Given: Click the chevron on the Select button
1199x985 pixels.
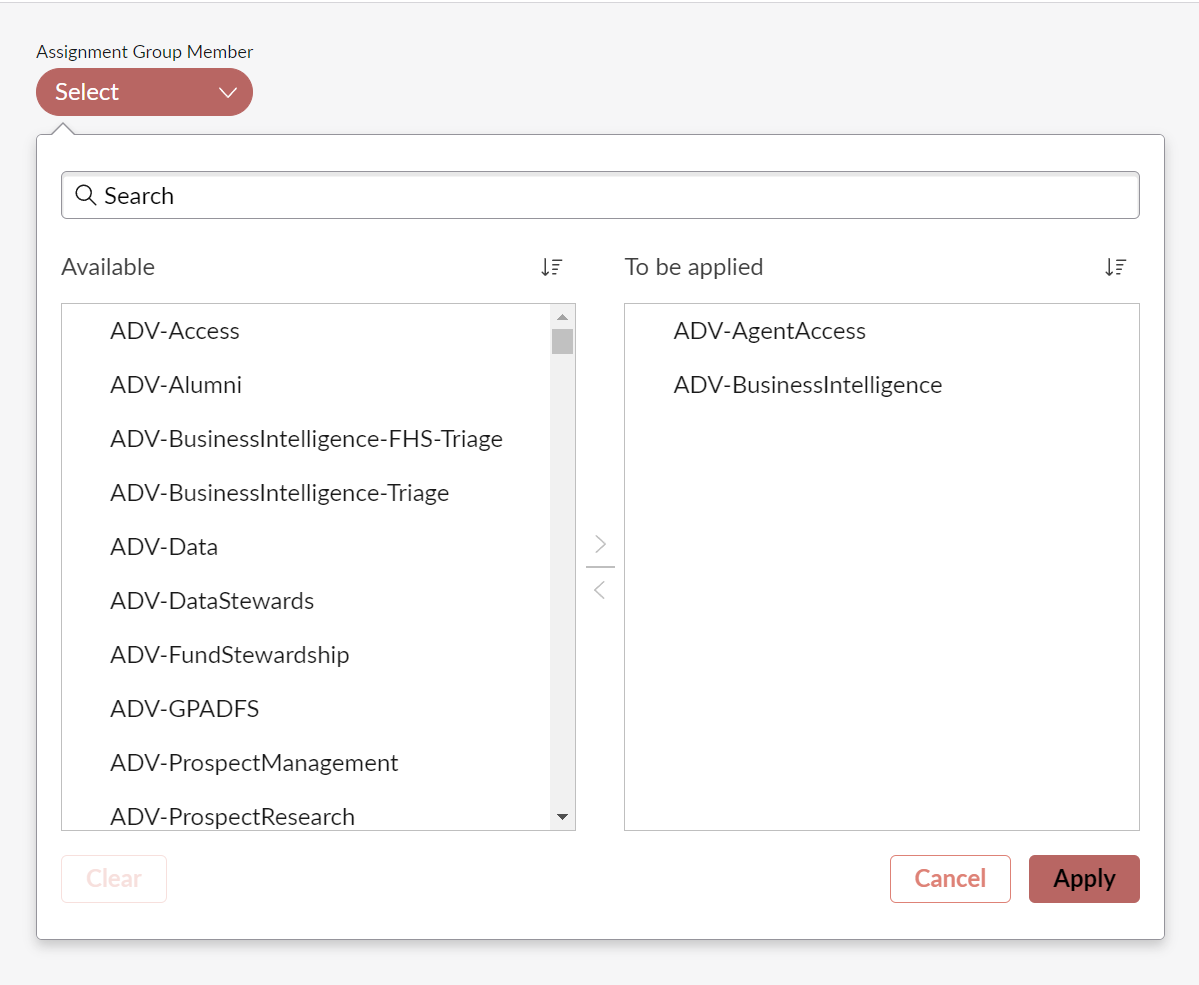Looking at the screenshot, I should pyautogui.click(x=228, y=91).
